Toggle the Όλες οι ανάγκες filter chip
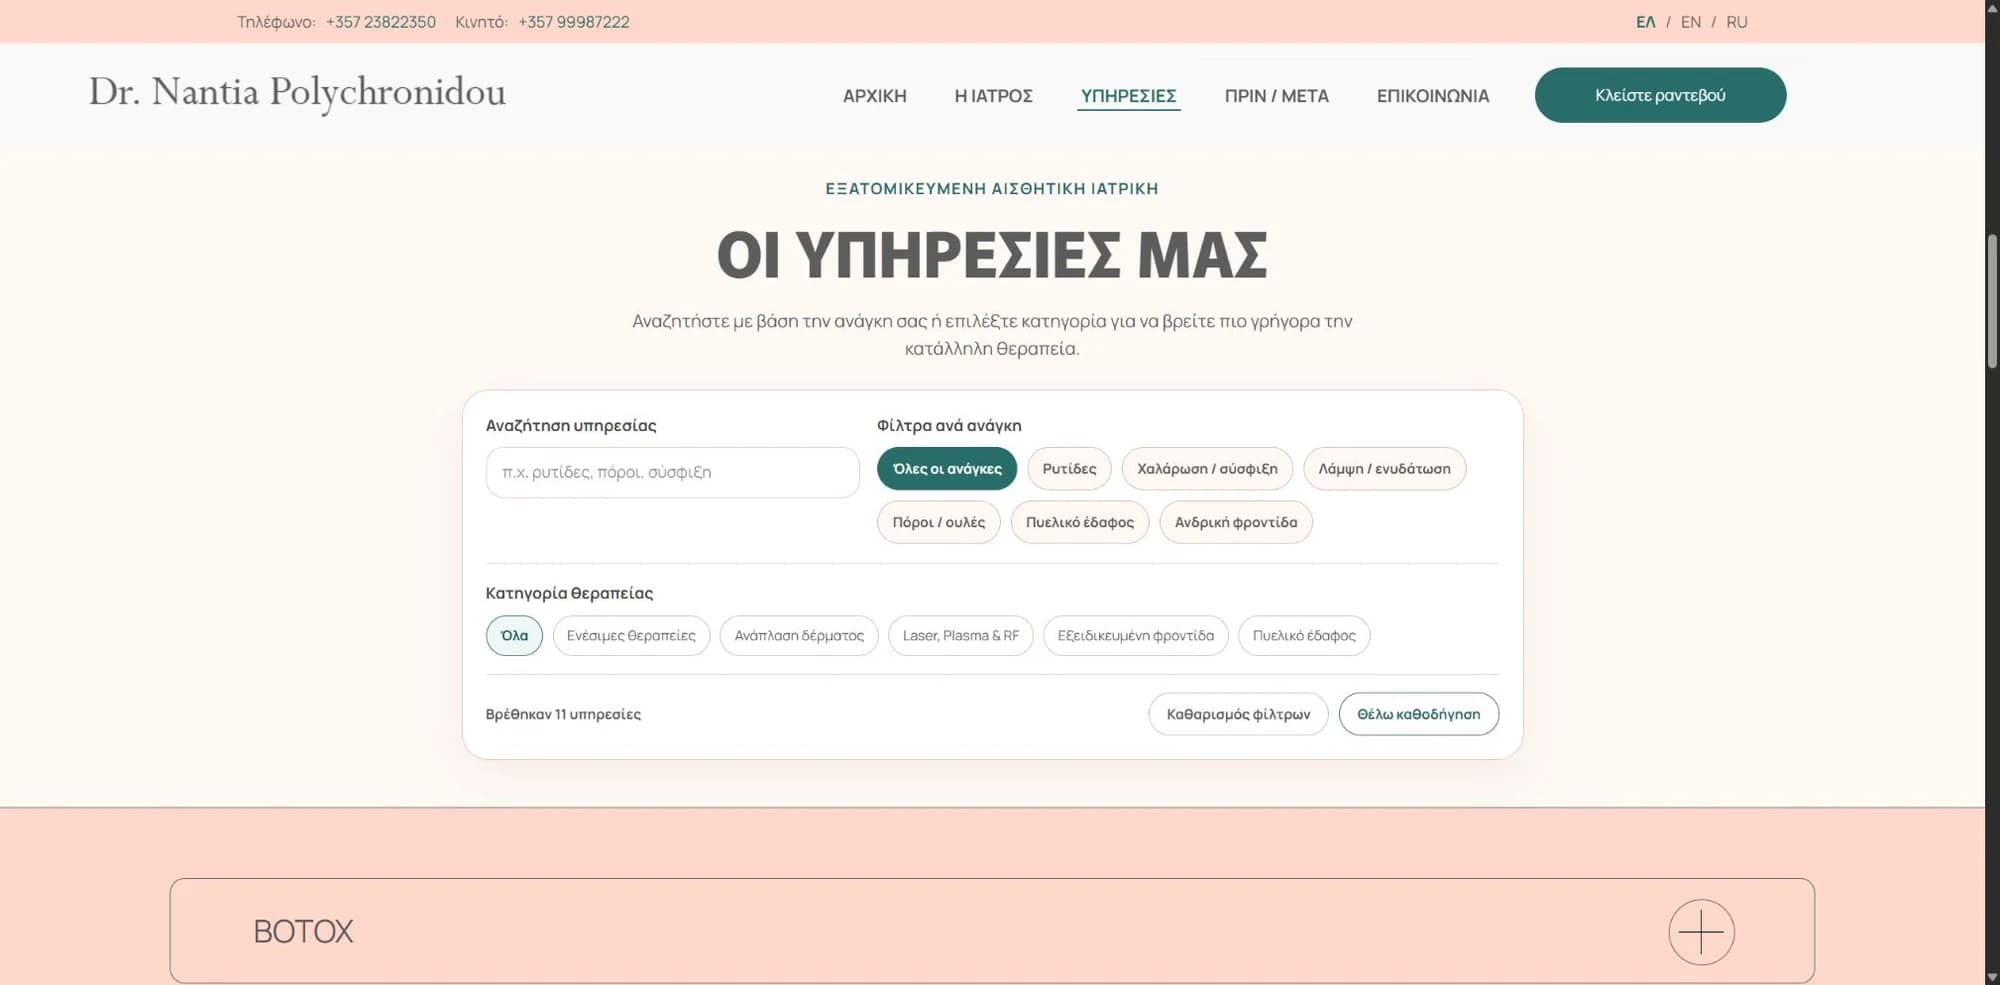Viewport: 2000px width, 985px height. pos(946,468)
